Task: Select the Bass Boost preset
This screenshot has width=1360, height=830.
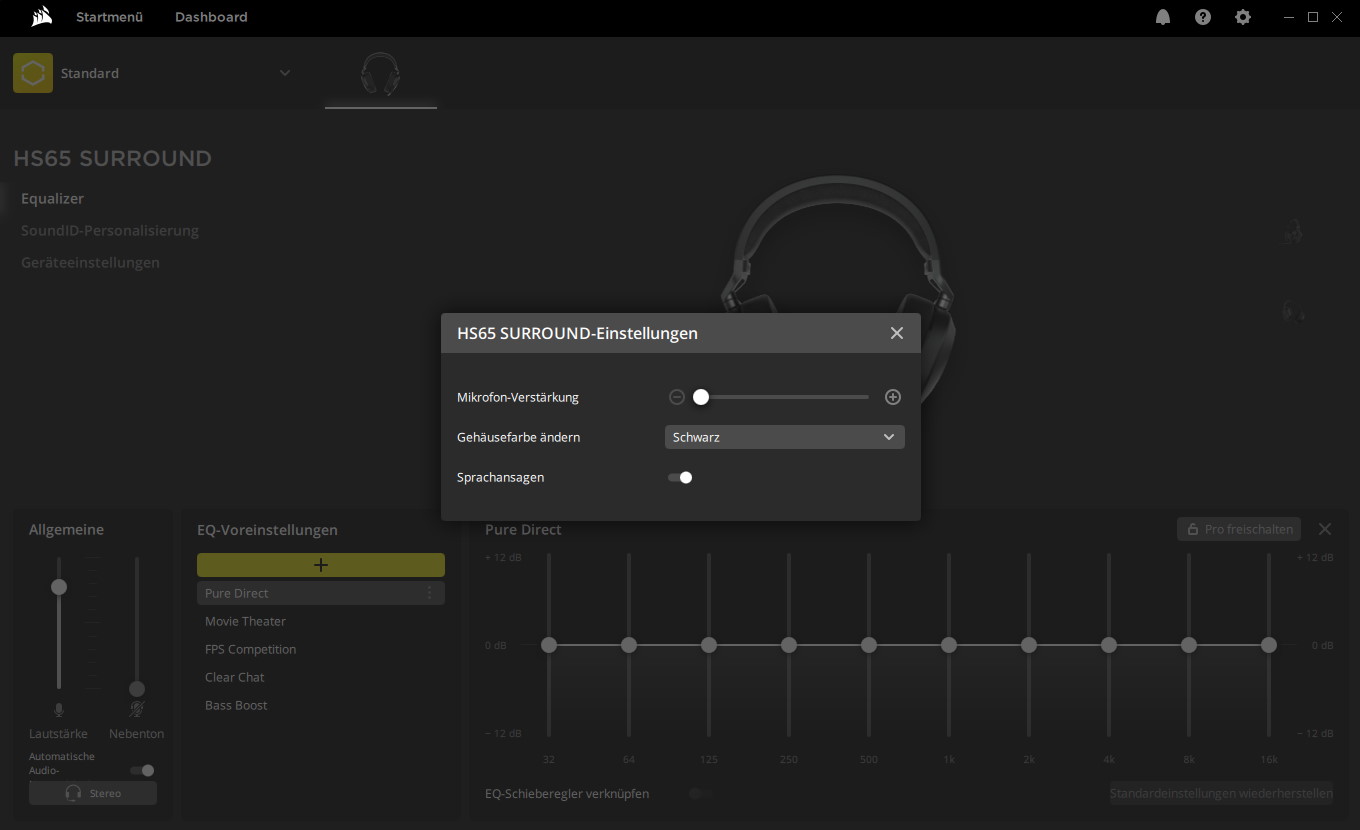Action: (x=321, y=705)
